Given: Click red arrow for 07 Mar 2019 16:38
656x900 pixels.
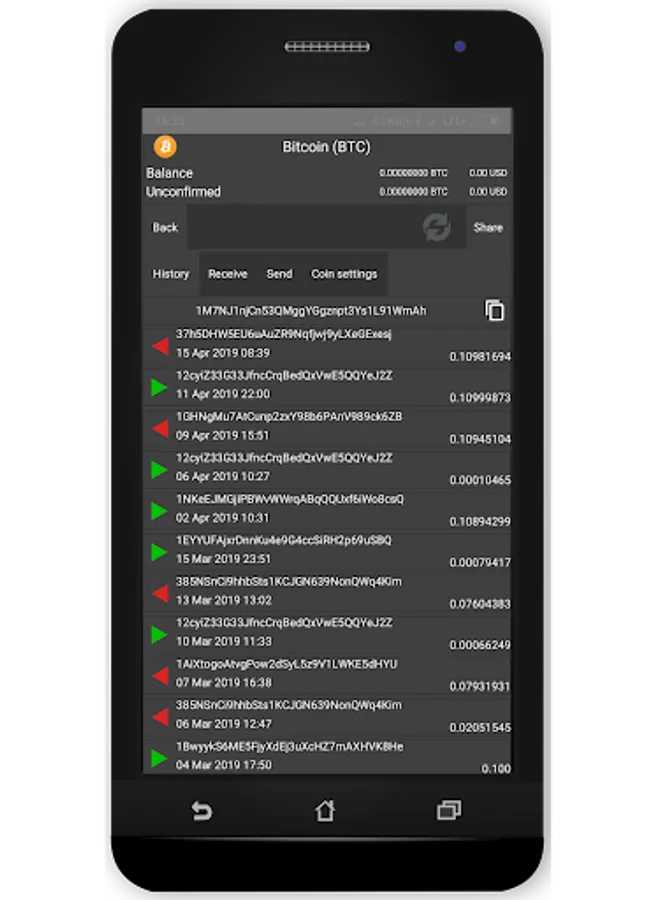Looking at the screenshot, I should (x=160, y=676).
